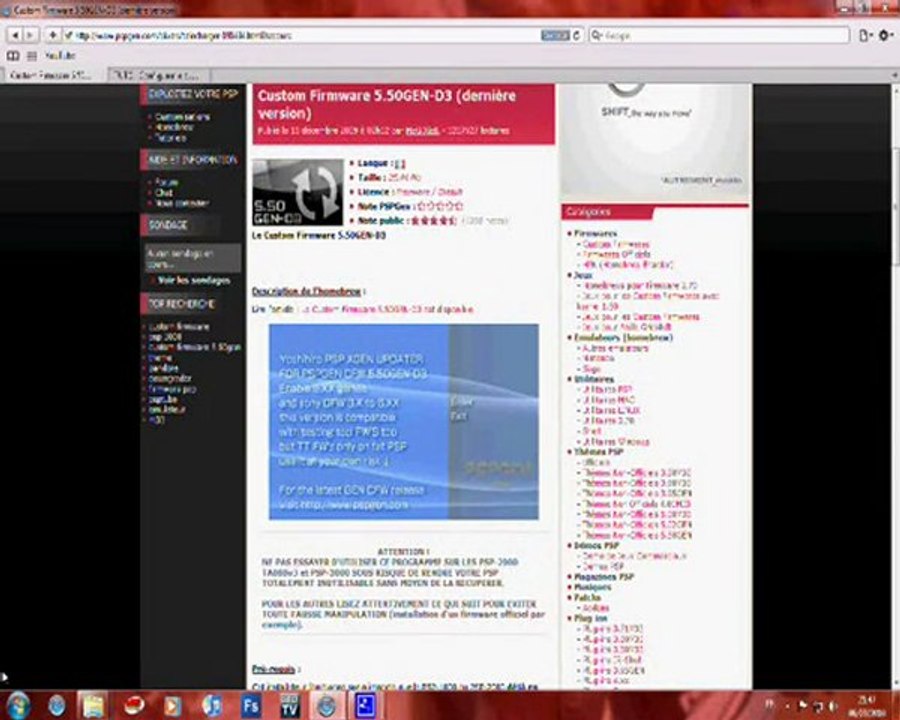Click the globe icon beside Start
The width and height of the screenshot is (900, 720).
pos(57,706)
